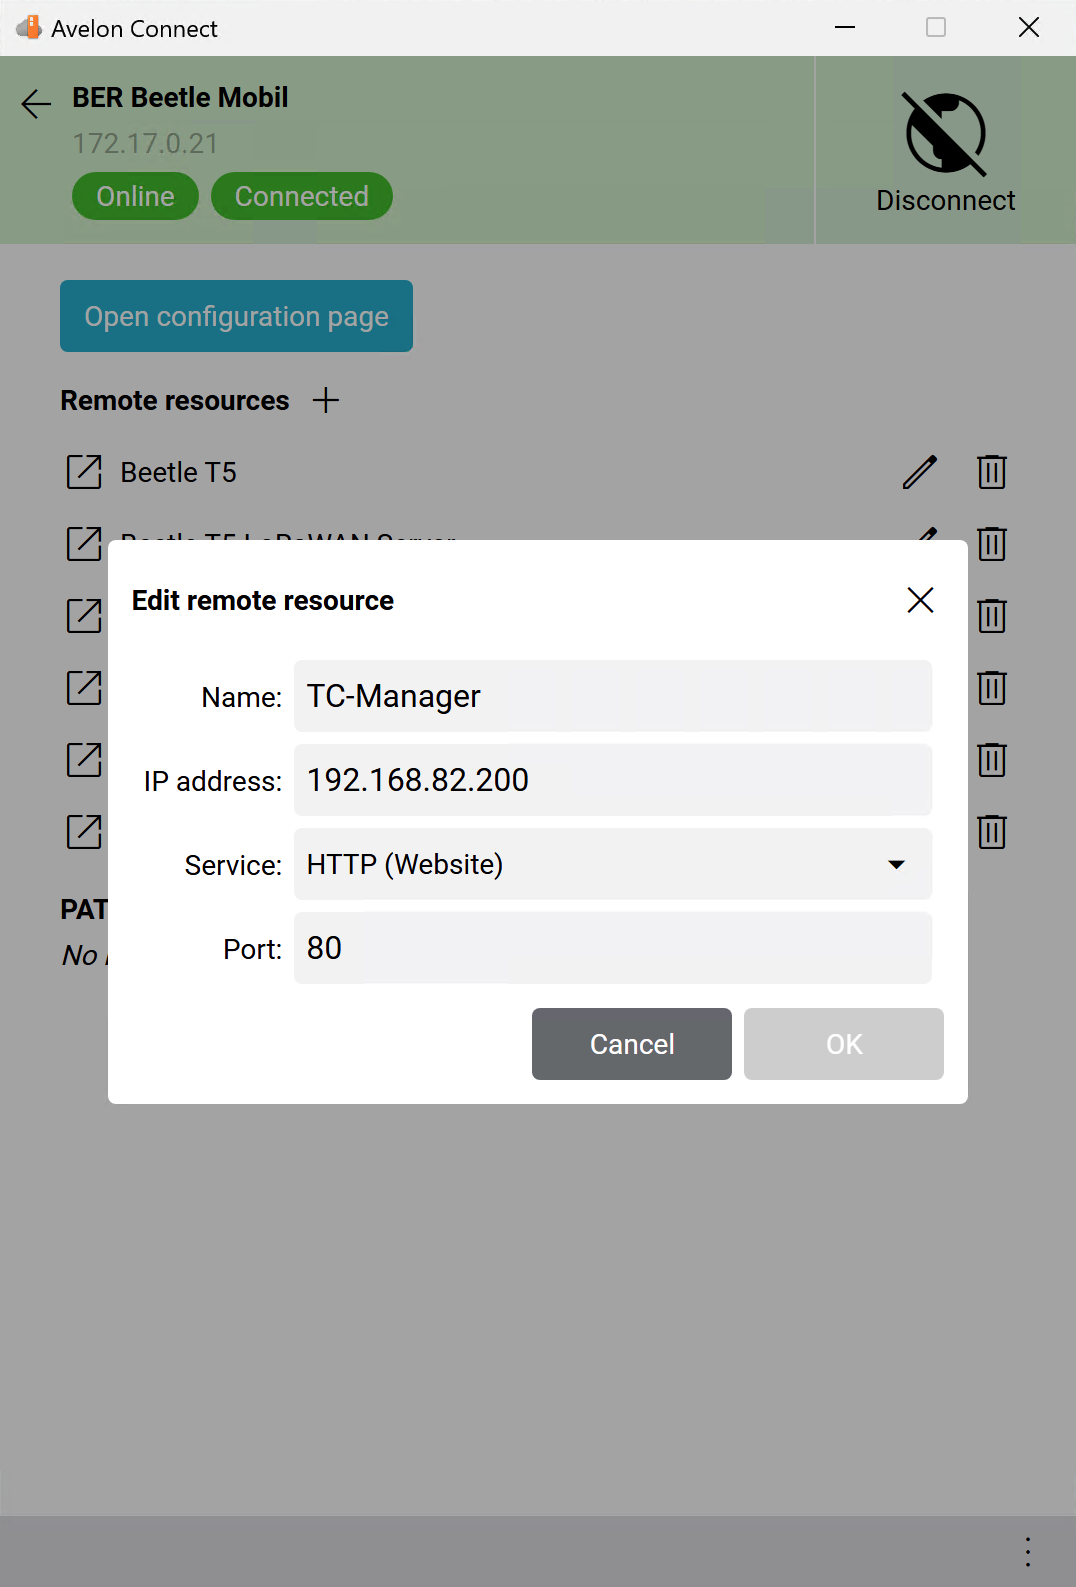
Task: Close the Edit remote resource dialog
Action: 920,600
